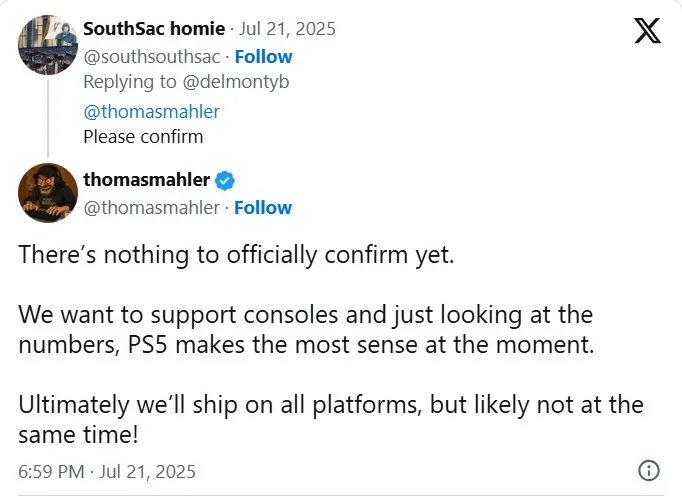
Task: Click the "Please confirm" reply text
Action: point(142,137)
